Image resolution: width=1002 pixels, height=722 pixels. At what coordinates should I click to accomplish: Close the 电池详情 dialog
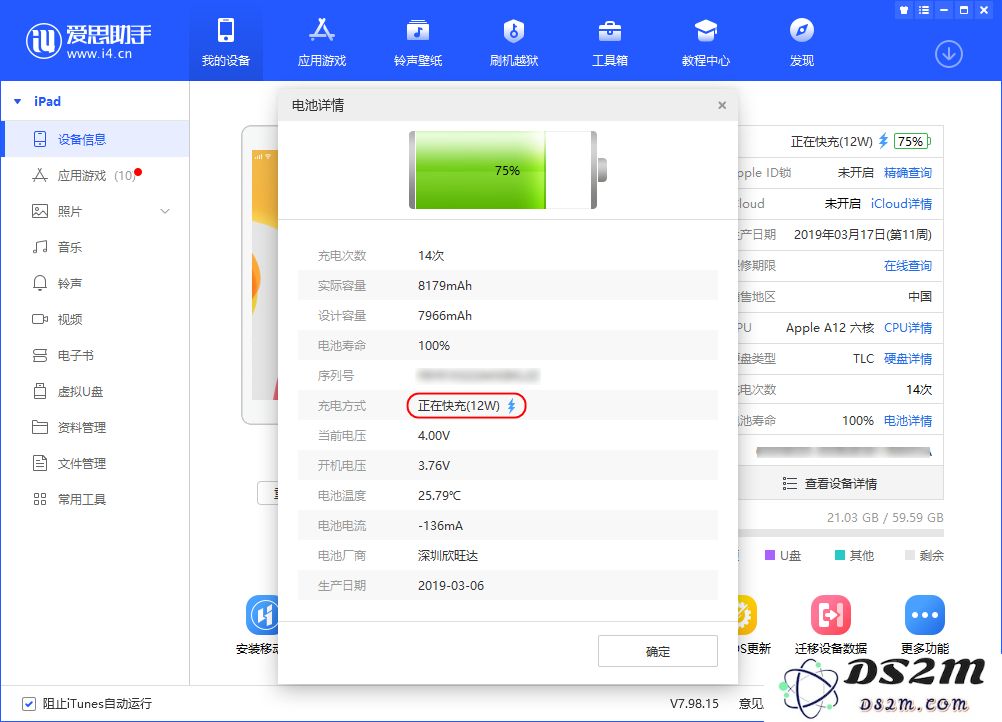click(722, 105)
